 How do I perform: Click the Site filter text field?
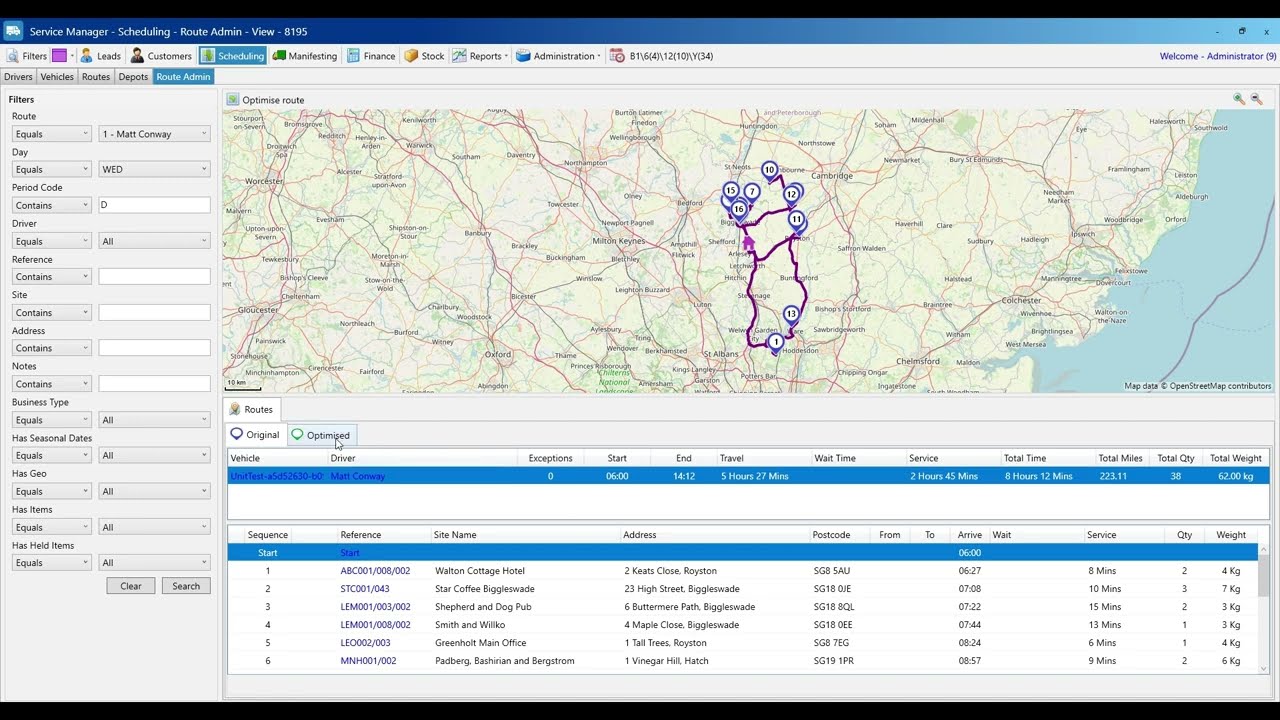point(154,312)
